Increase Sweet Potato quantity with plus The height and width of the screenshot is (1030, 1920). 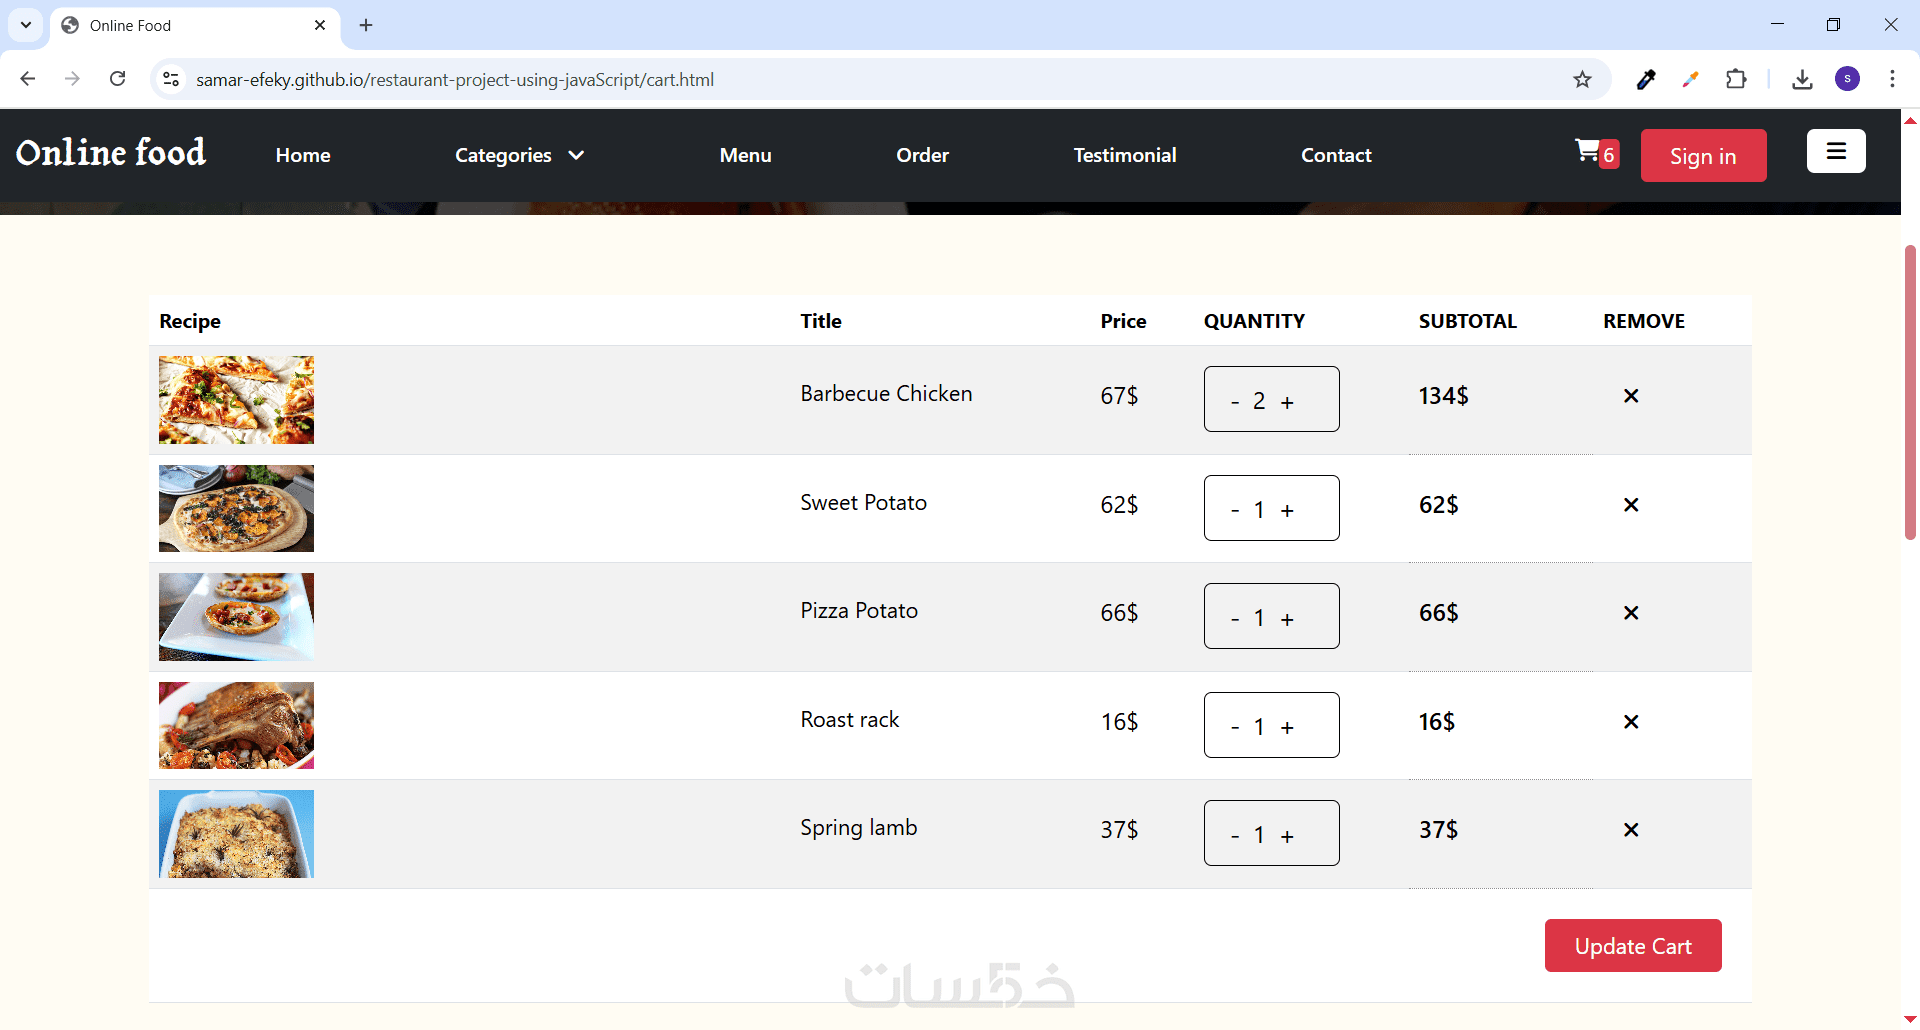(x=1287, y=511)
